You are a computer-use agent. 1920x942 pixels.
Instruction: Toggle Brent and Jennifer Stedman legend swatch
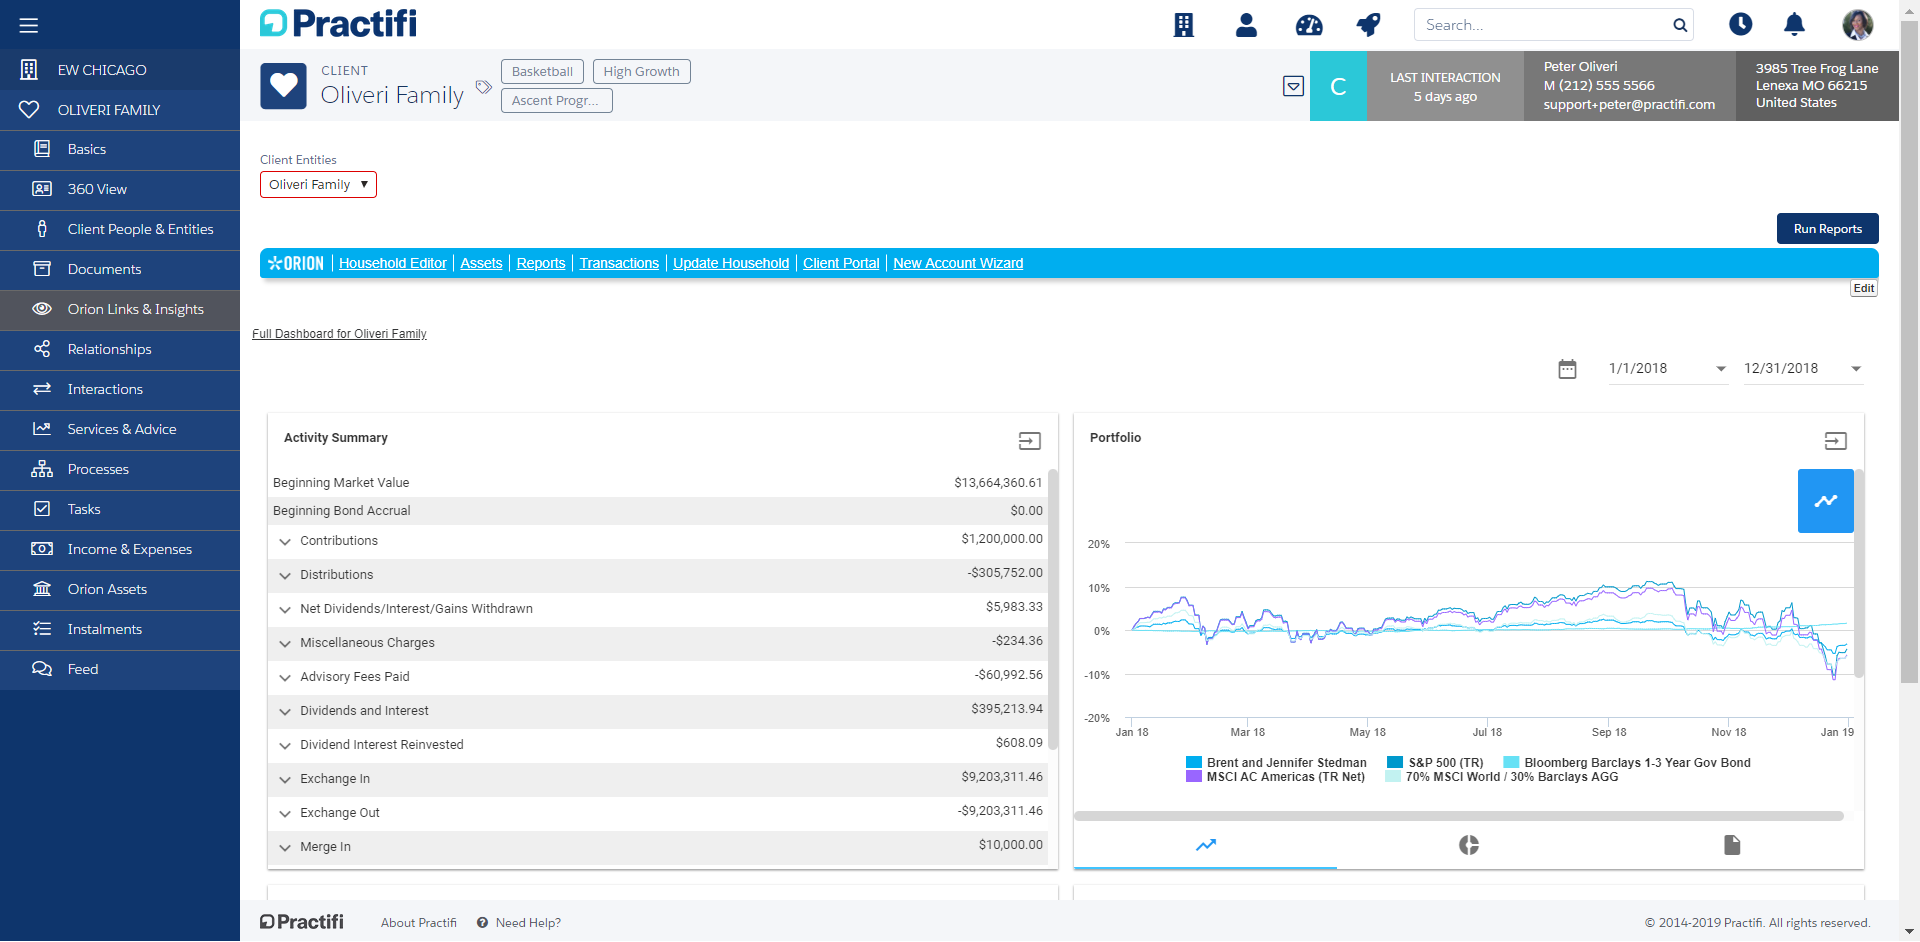pyautogui.click(x=1193, y=763)
